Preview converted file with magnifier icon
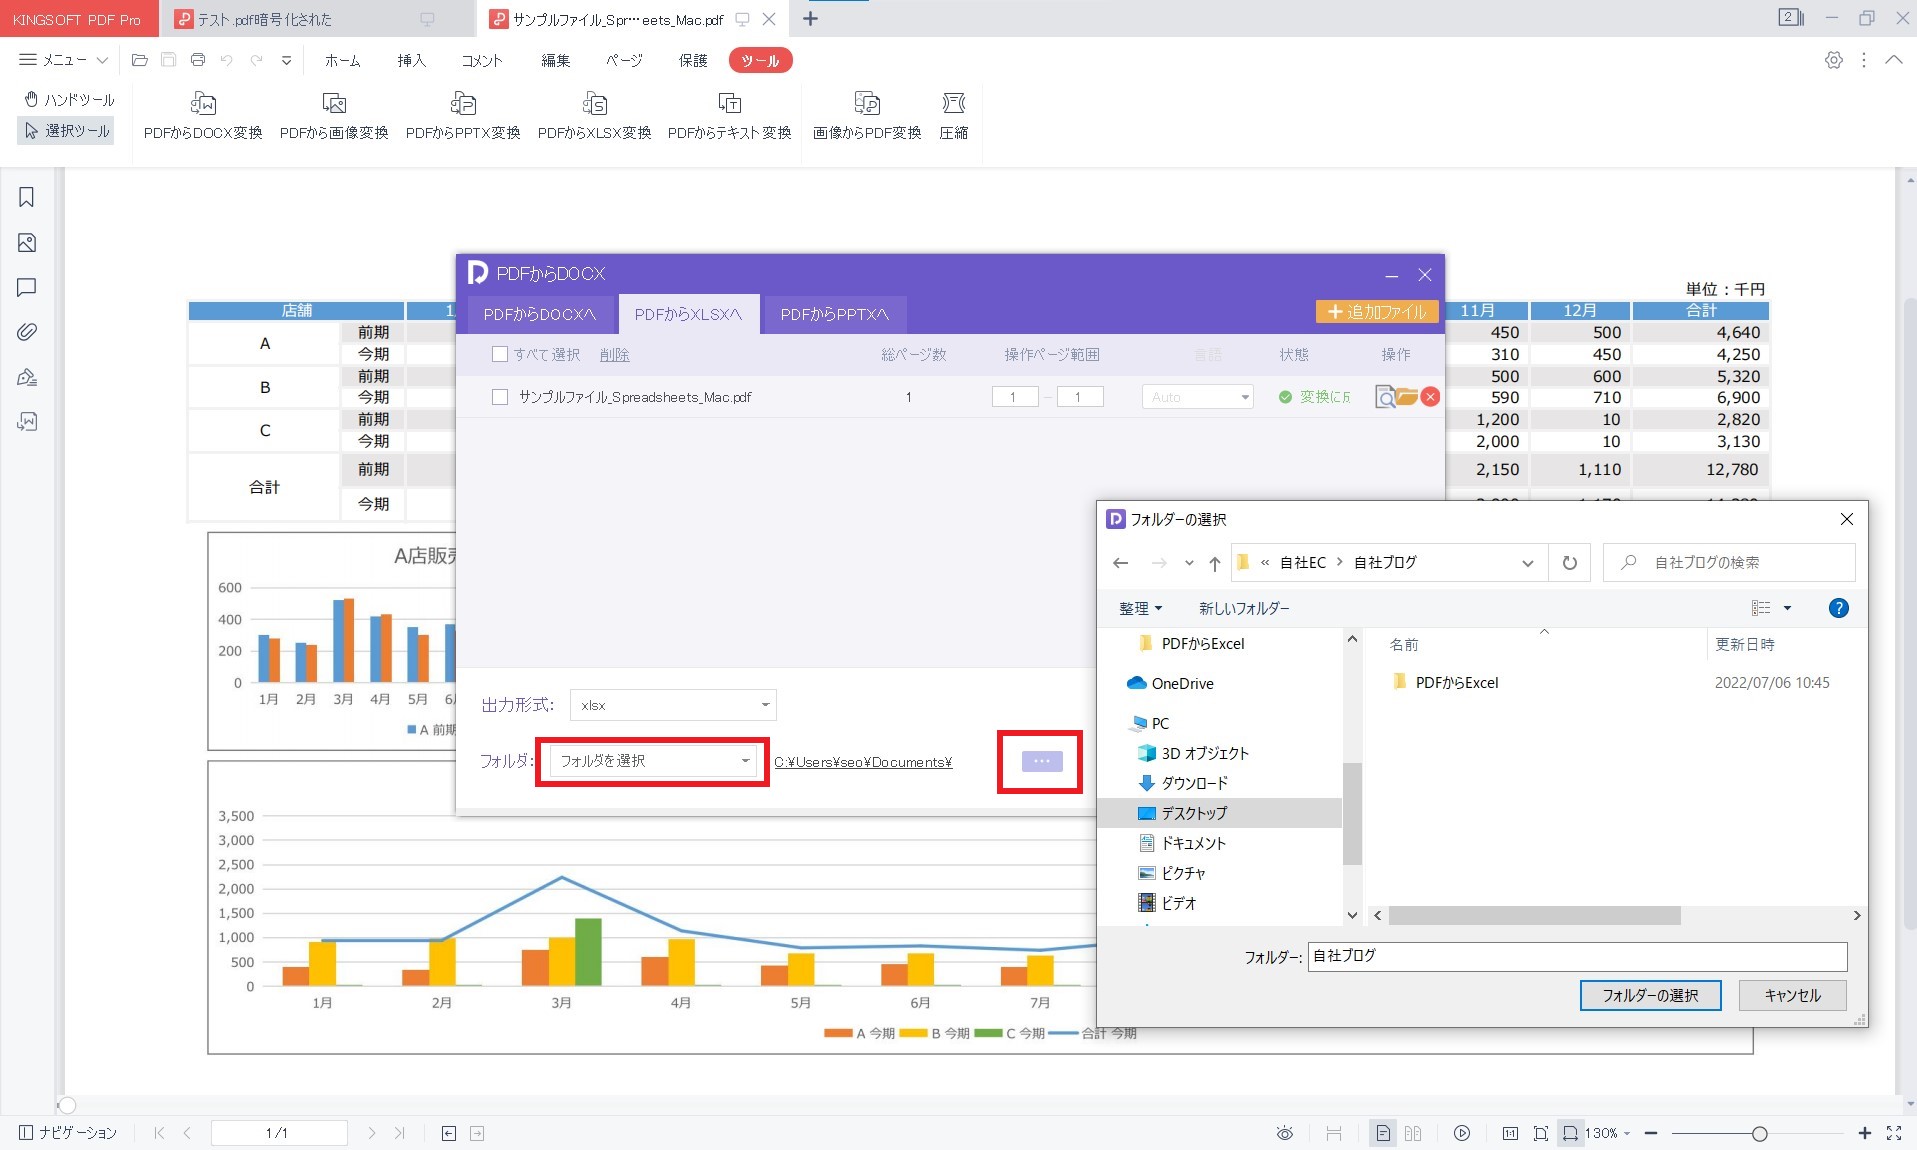This screenshot has height=1150, width=1917. point(1384,397)
